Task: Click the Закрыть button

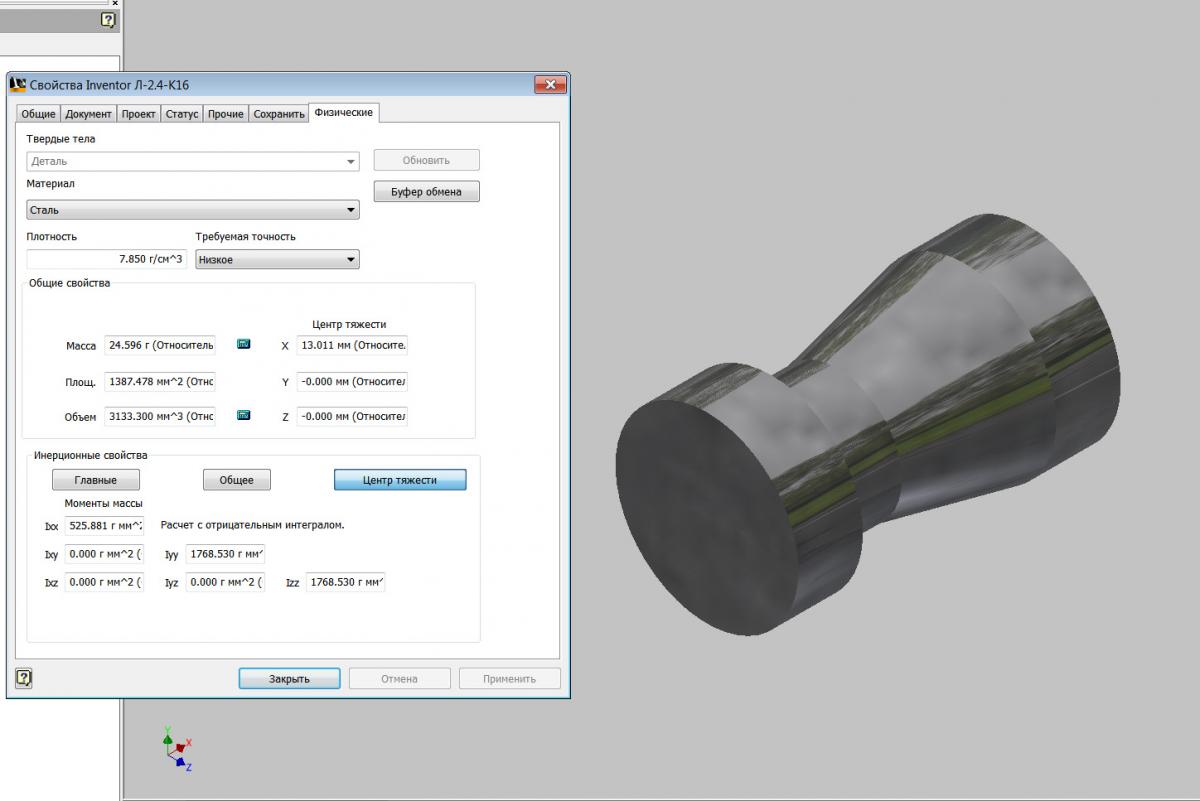Action: (x=289, y=678)
